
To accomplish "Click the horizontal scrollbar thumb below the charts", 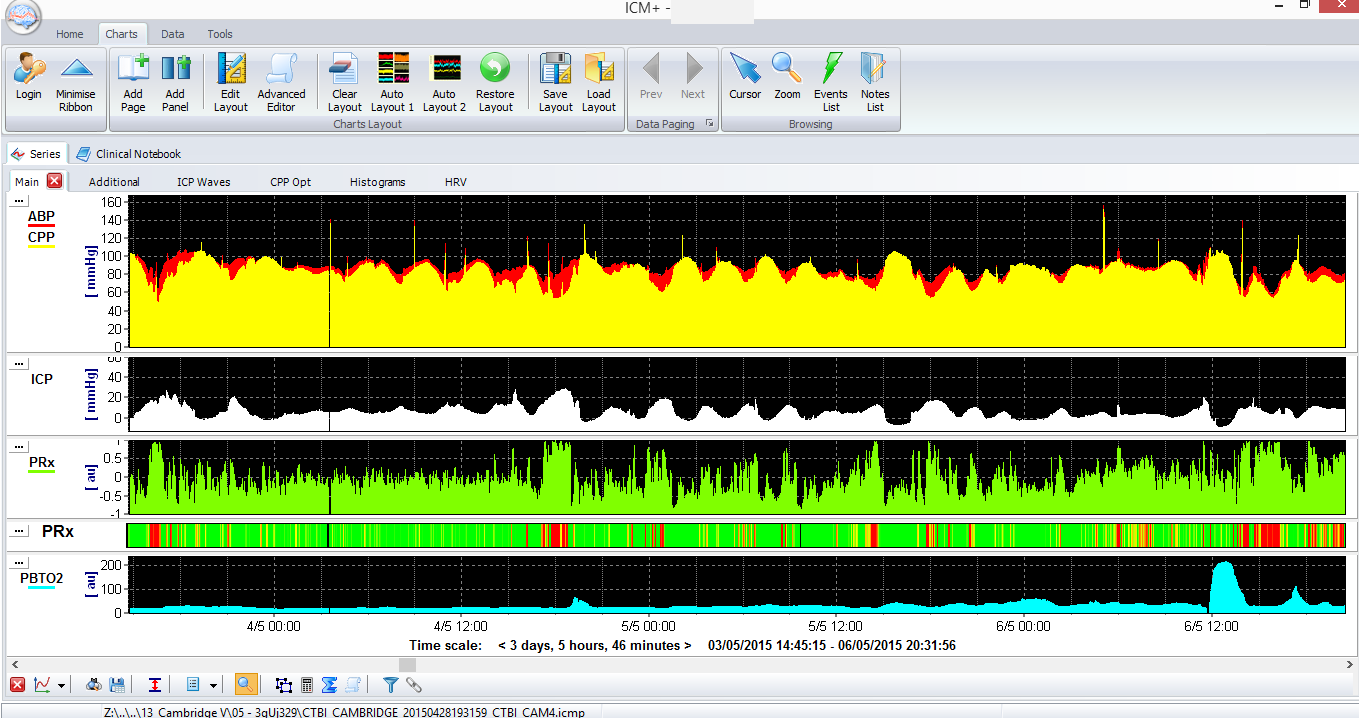I will point(406,664).
